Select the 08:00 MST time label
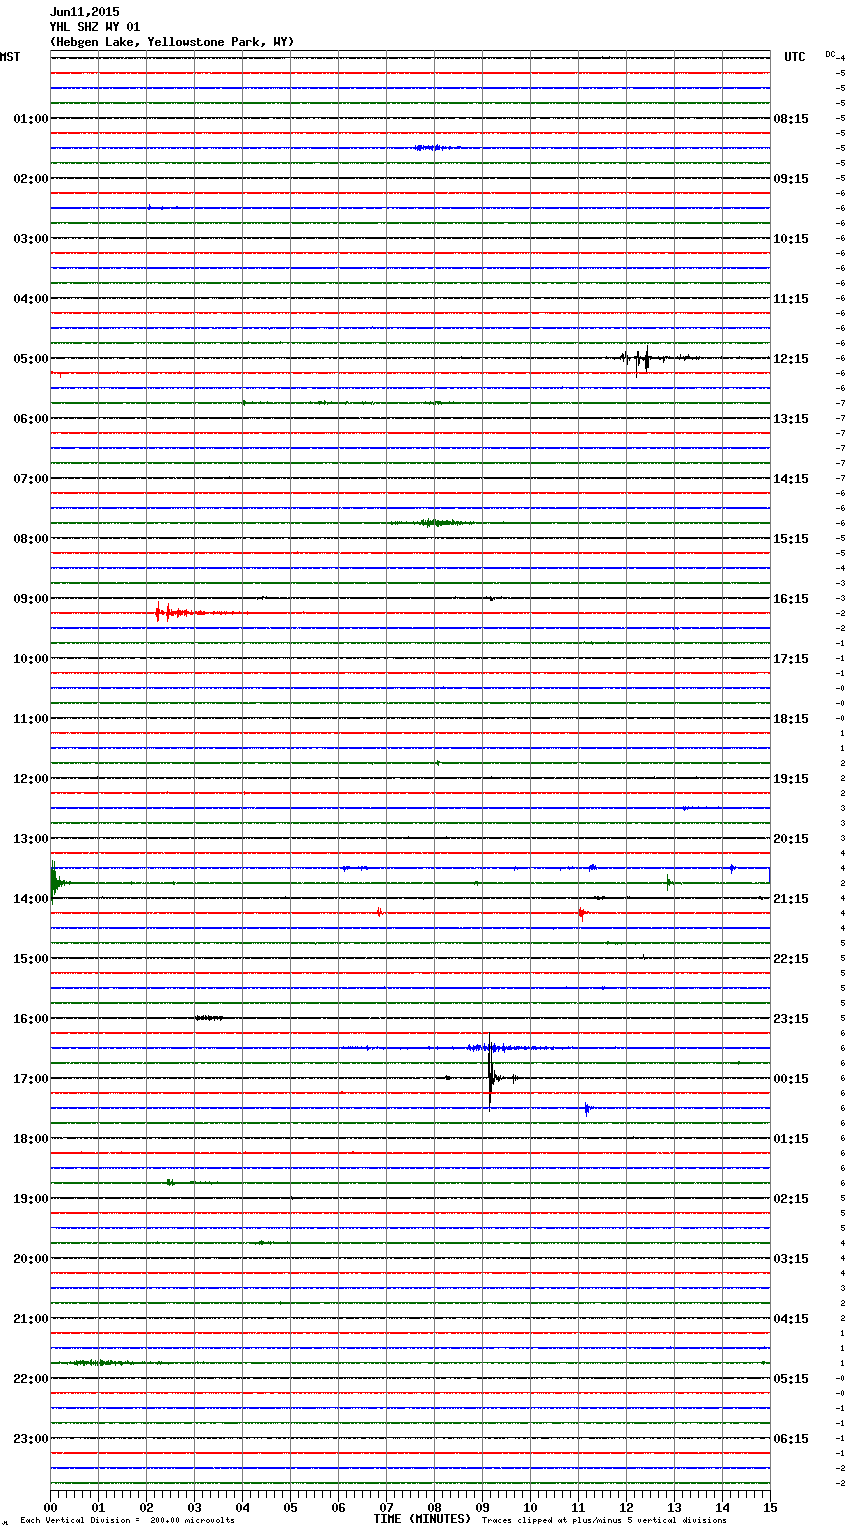The width and height of the screenshot is (850, 1534). (x=31, y=539)
